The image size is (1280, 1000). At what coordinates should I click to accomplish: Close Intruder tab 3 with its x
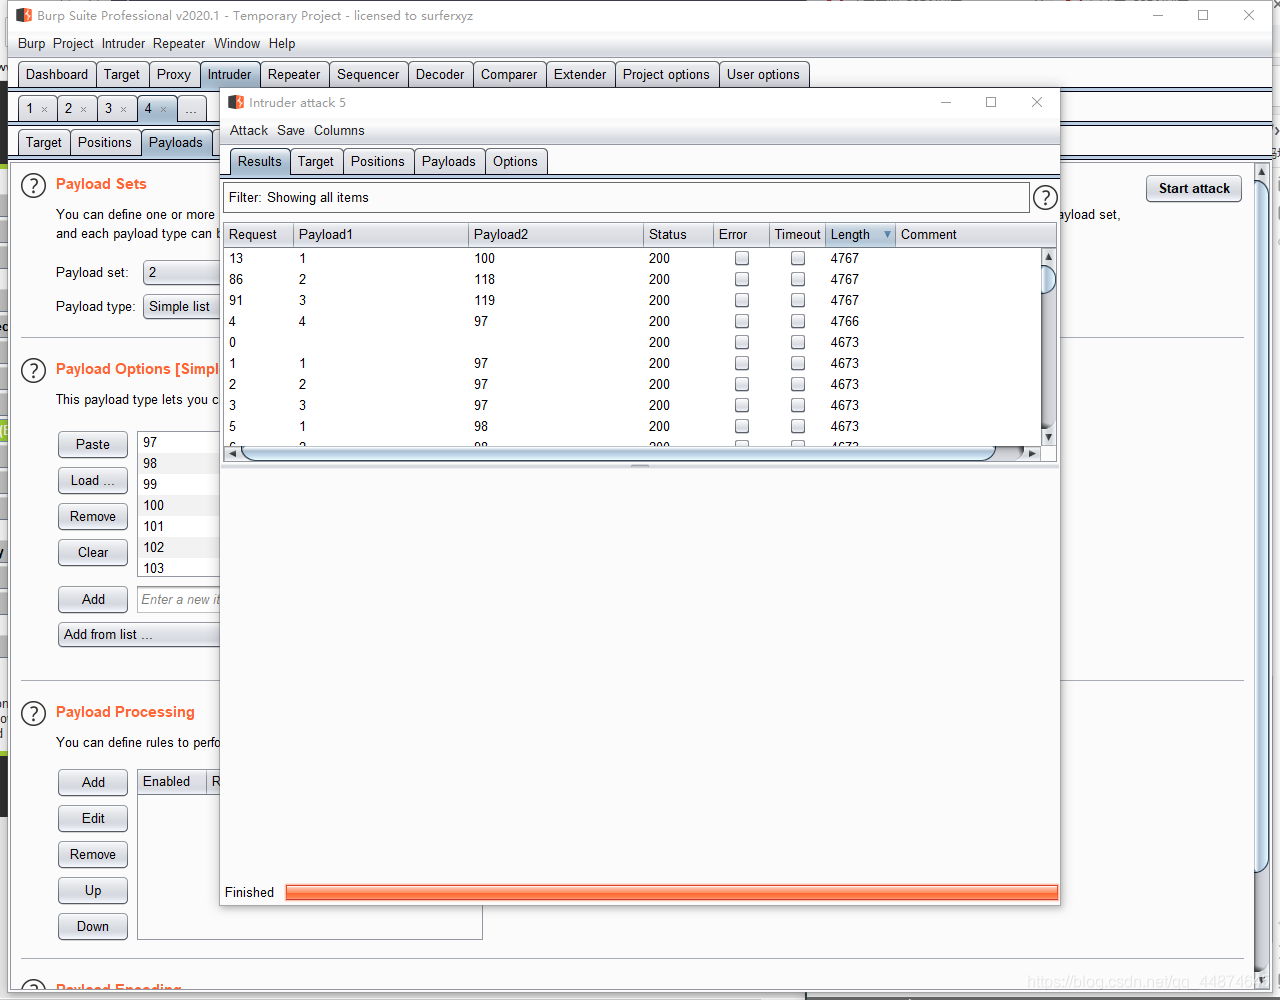(x=123, y=109)
